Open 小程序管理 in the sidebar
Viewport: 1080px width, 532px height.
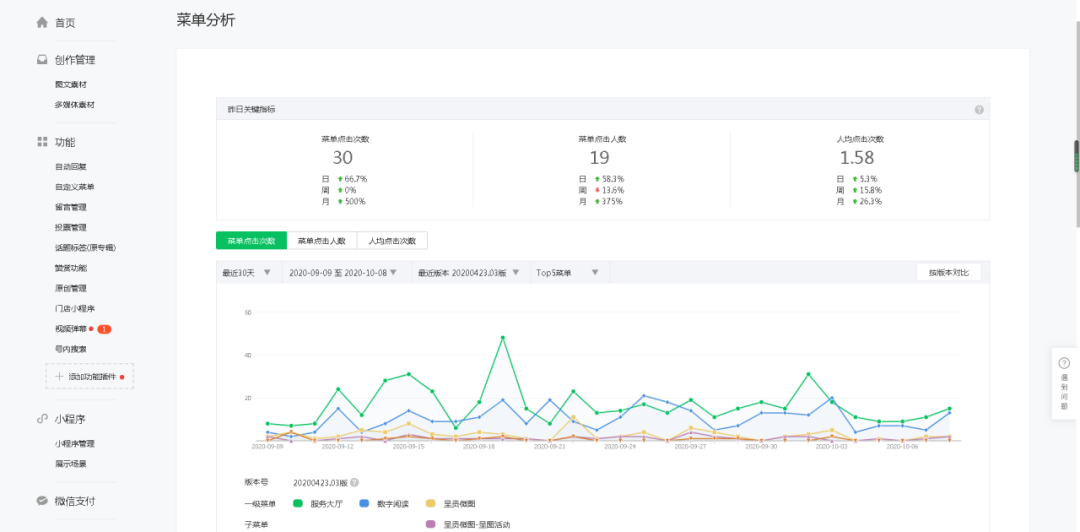click(x=74, y=444)
